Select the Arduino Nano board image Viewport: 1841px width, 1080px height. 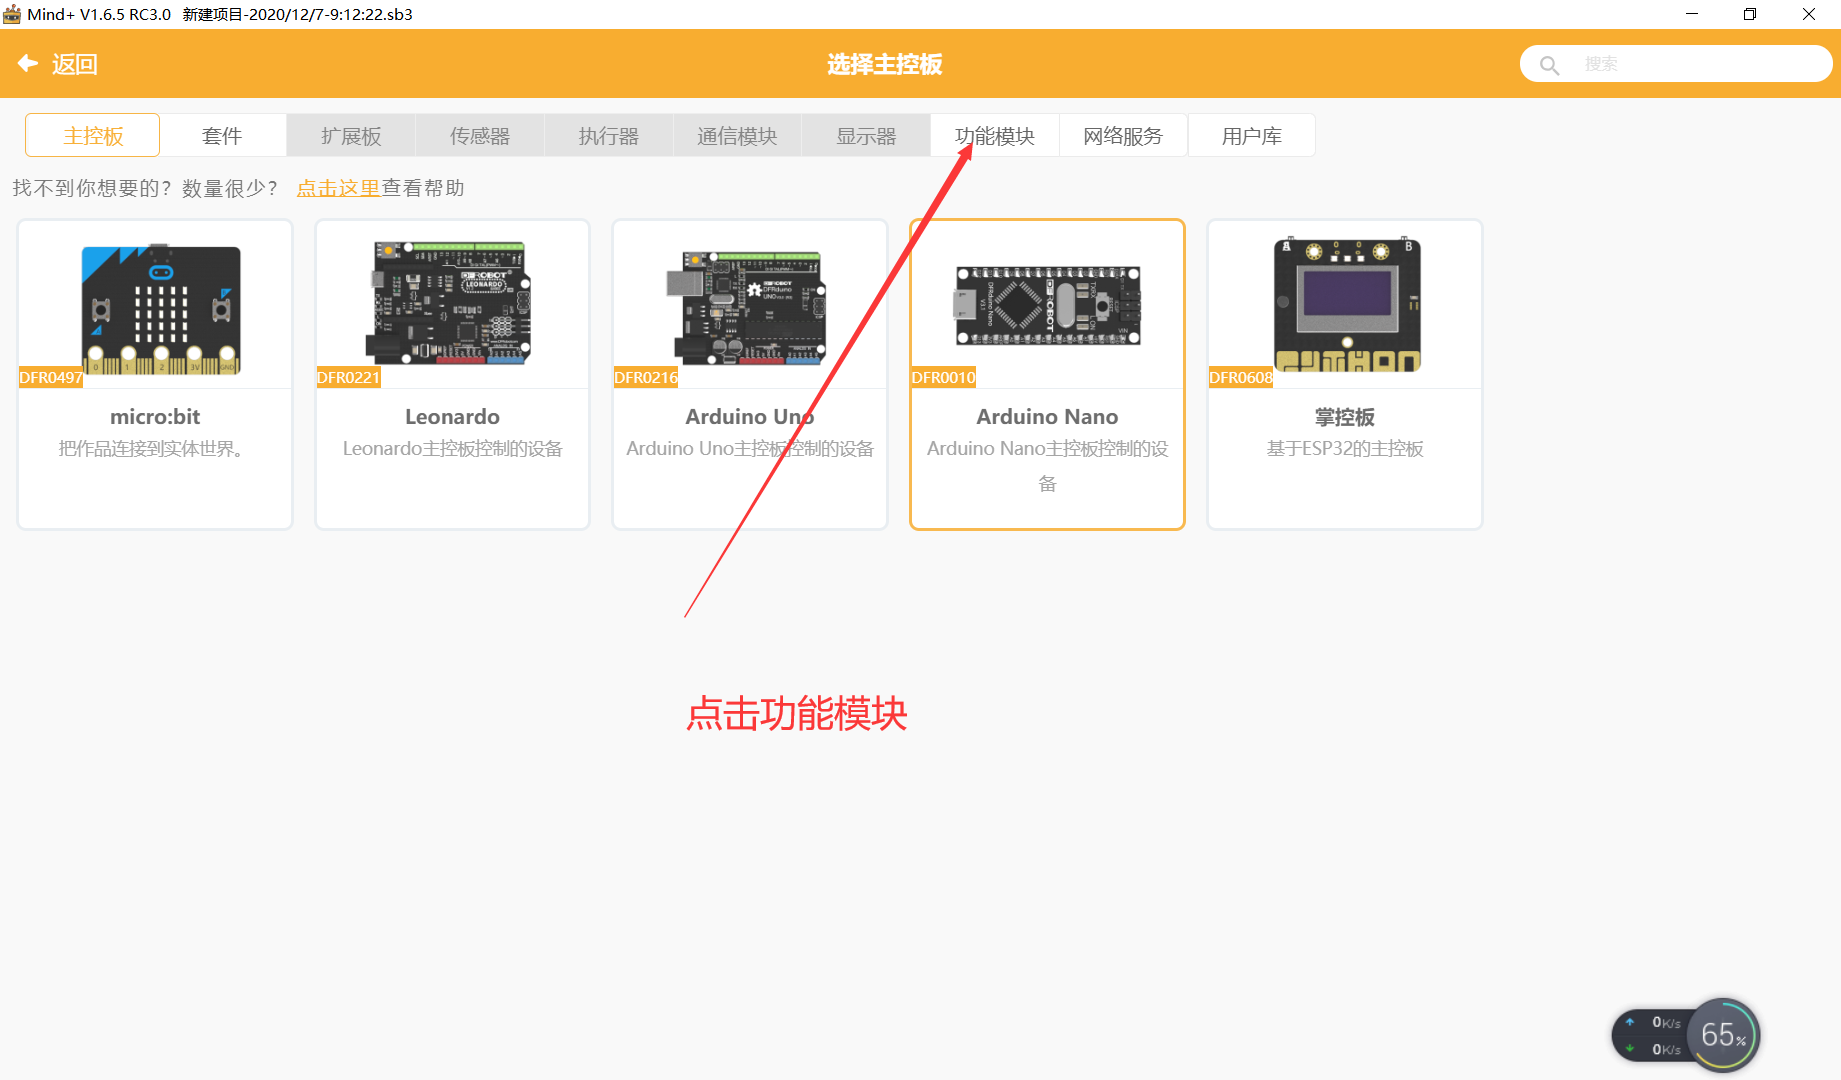(x=1047, y=306)
